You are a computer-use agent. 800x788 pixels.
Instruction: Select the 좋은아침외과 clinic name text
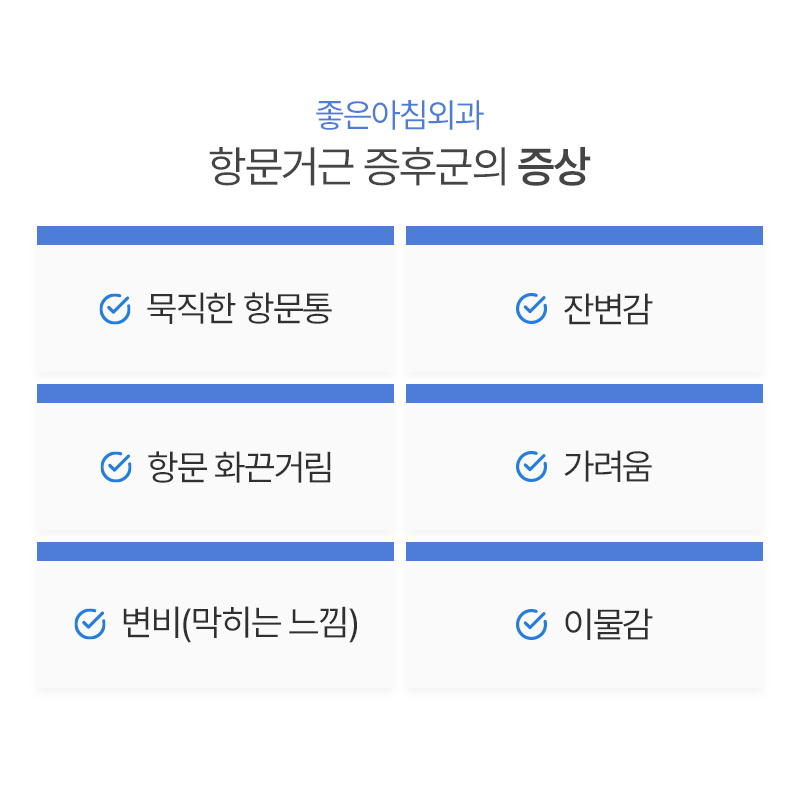[x=399, y=115]
